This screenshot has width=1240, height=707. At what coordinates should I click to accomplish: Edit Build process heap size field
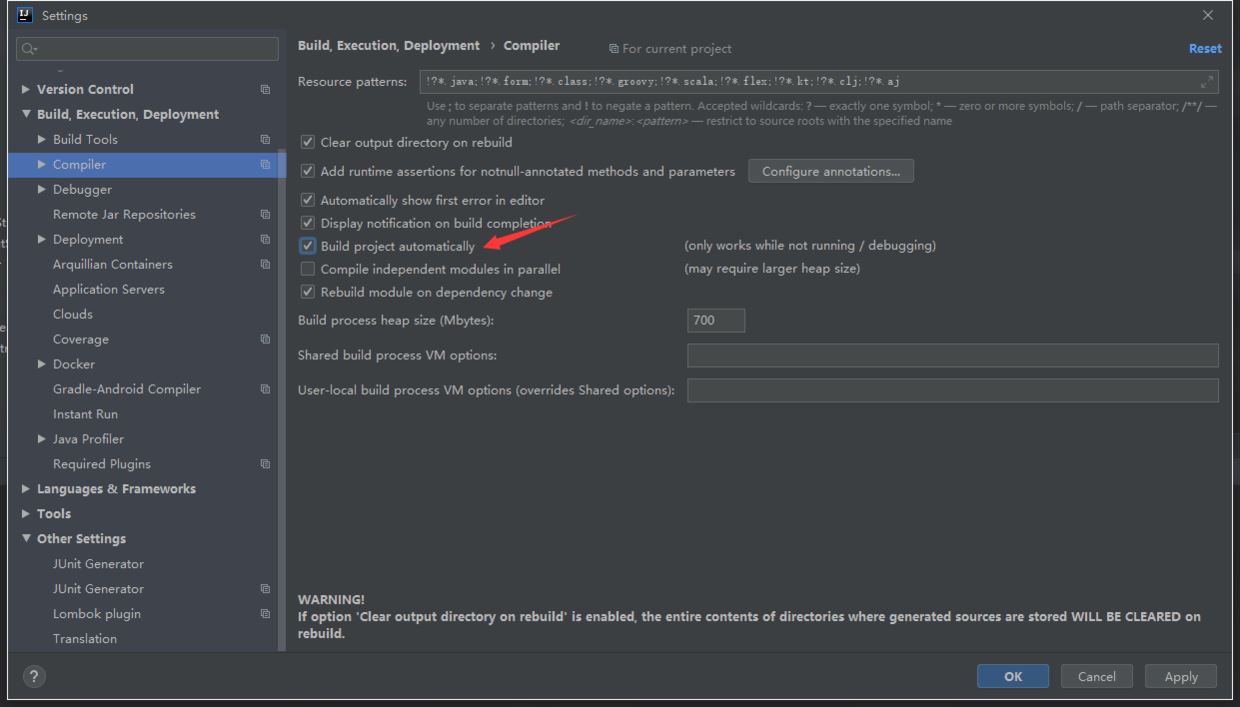pyautogui.click(x=716, y=321)
